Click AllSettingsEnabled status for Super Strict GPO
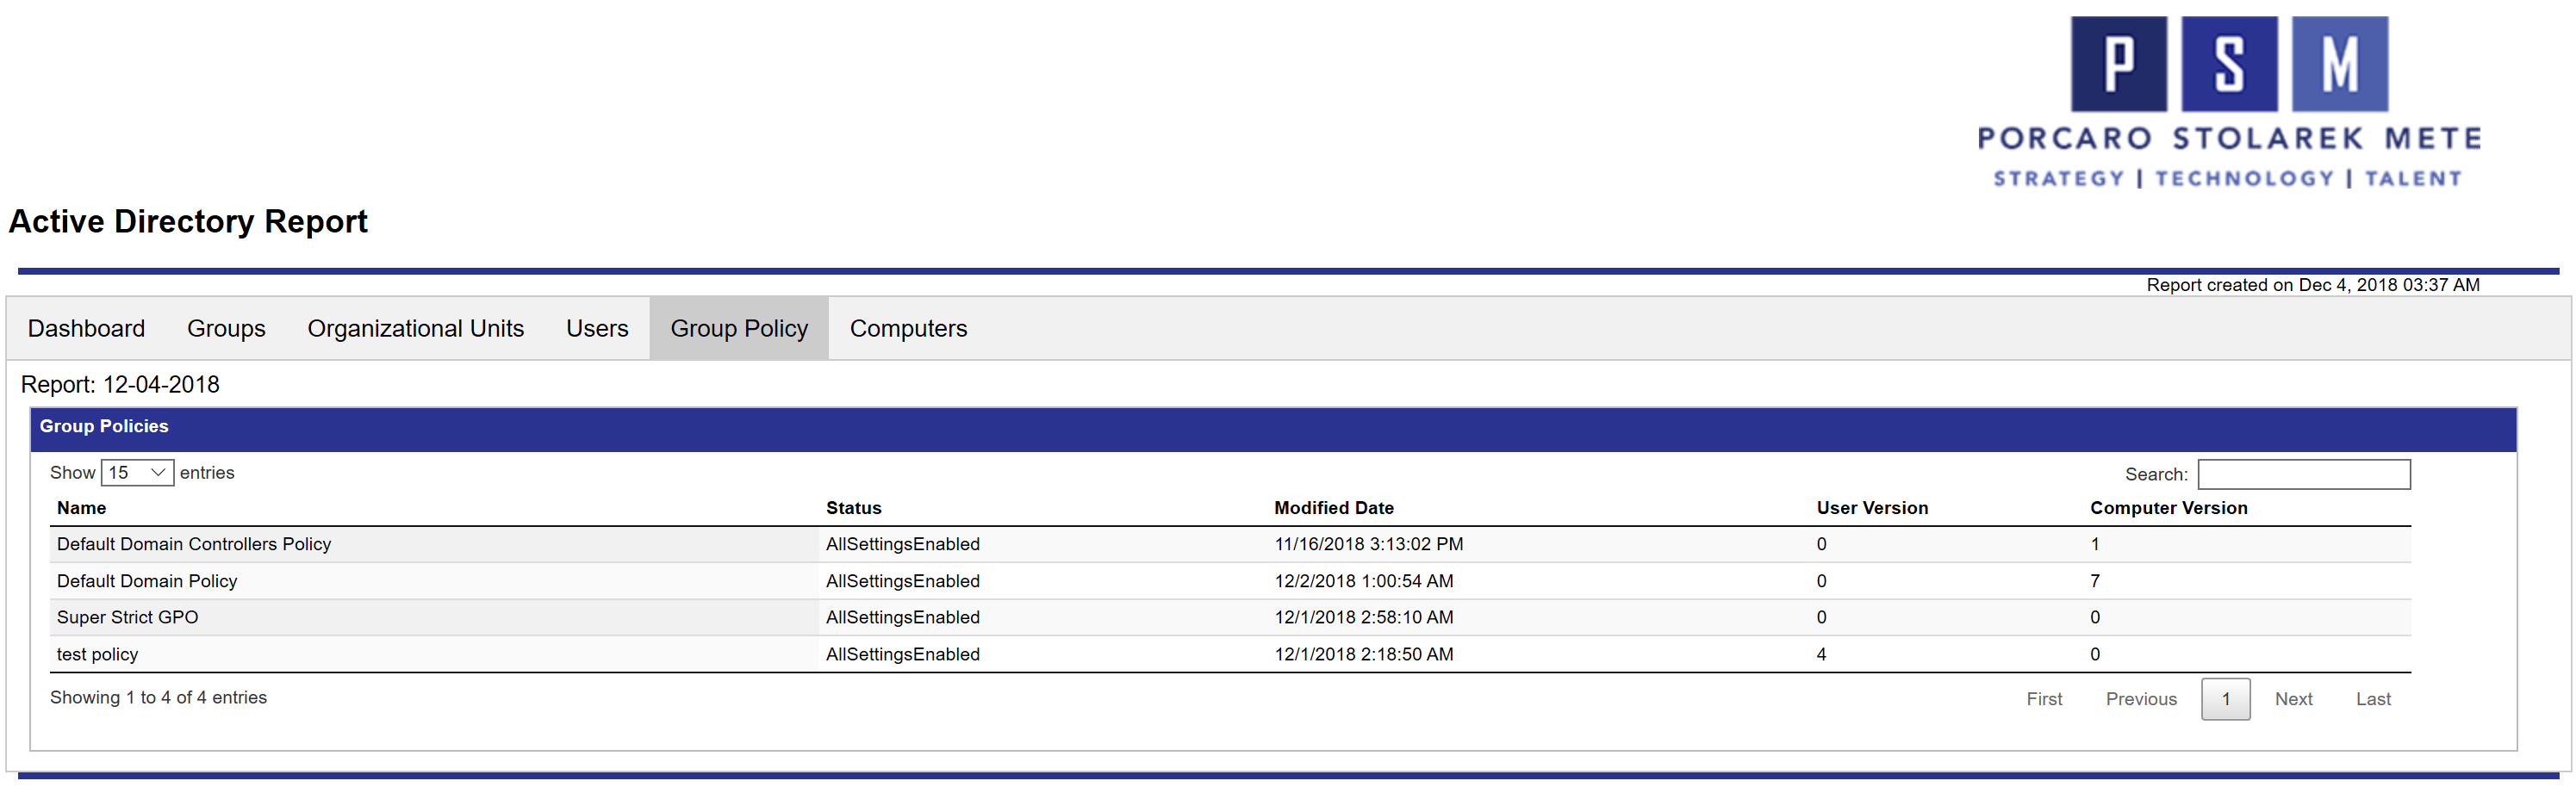Viewport: 2576px width, 787px height. point(903,617)
